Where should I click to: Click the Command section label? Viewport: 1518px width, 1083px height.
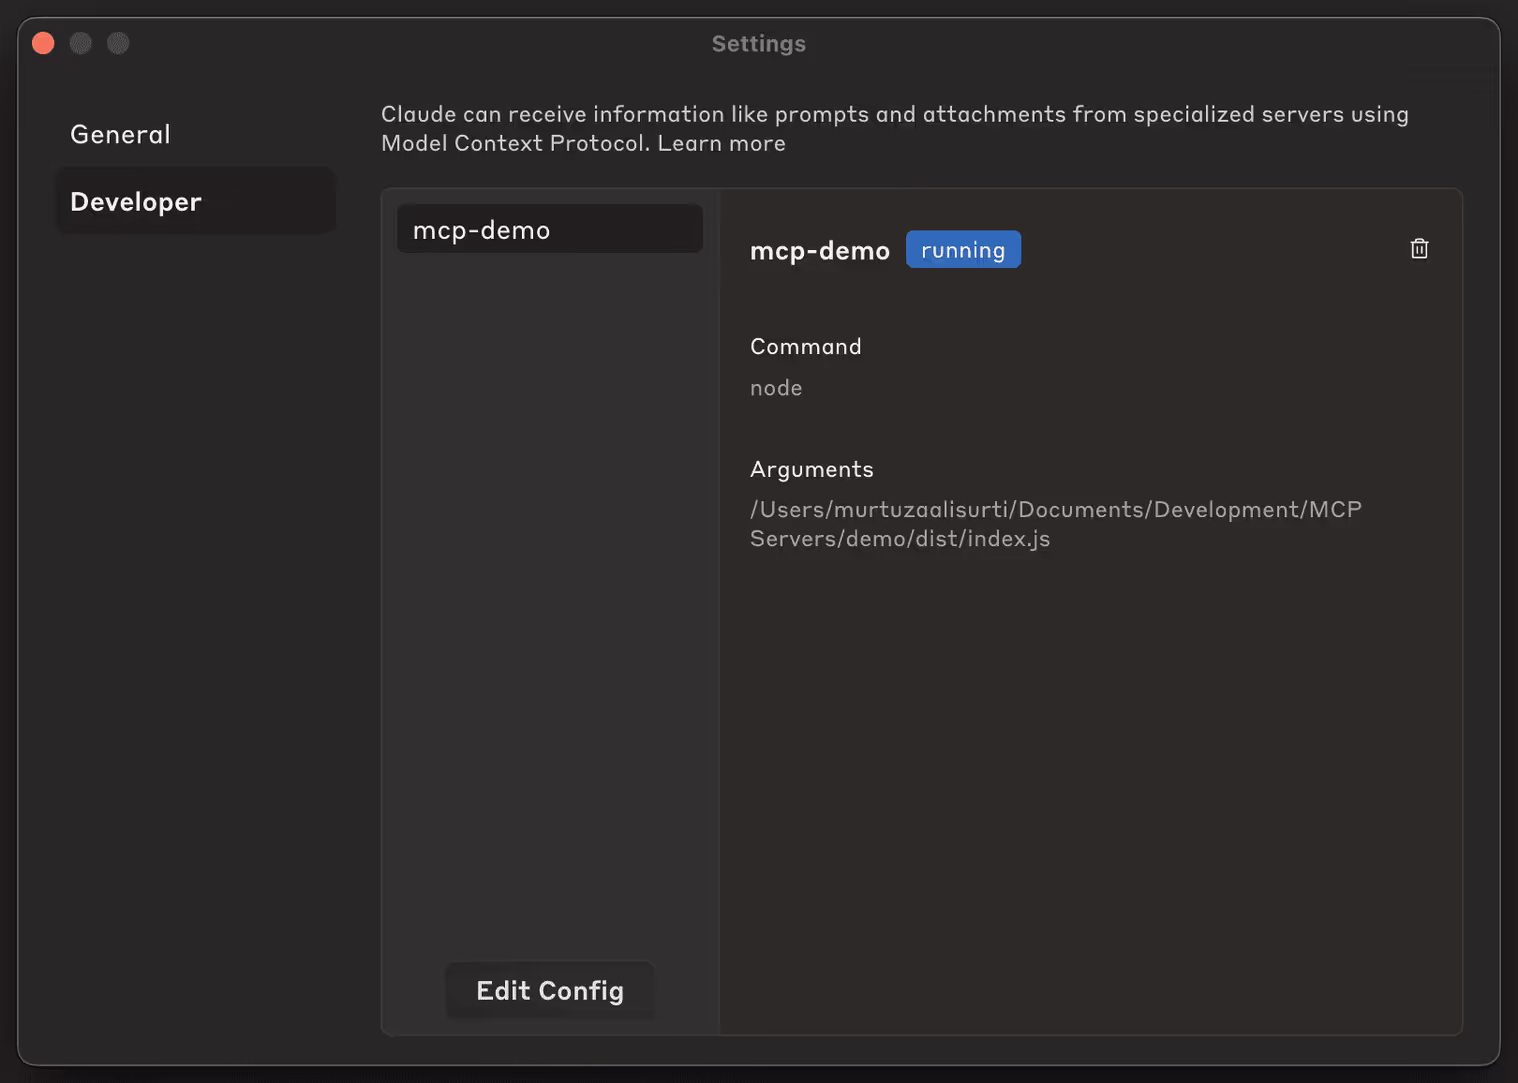(805, 346)
